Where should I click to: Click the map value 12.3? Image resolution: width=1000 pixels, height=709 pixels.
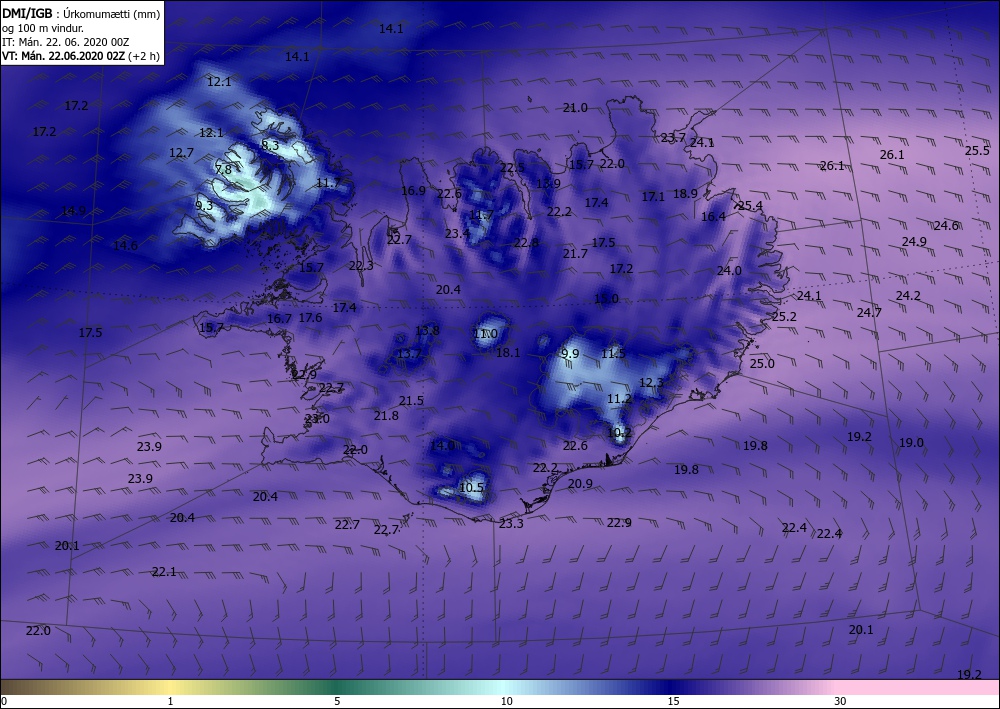pyautogui.click(x=651, y=383)
